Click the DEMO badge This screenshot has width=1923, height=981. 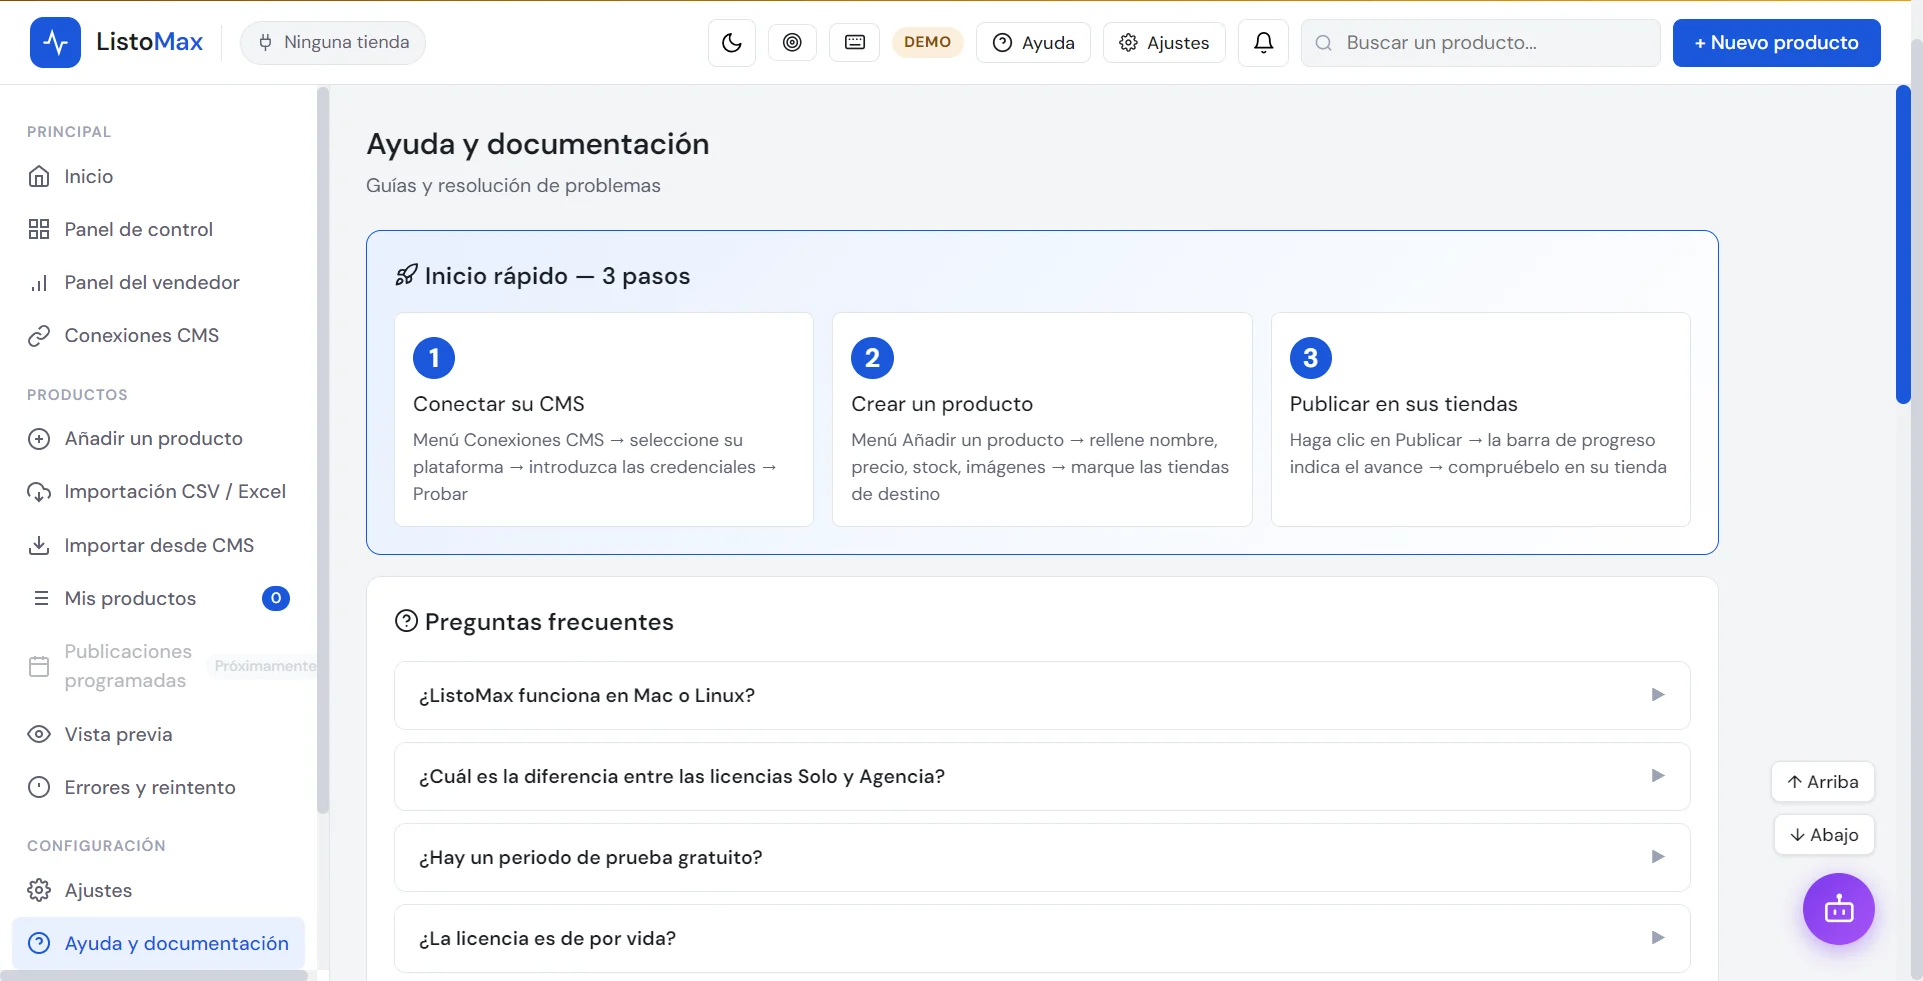[927, 42]
